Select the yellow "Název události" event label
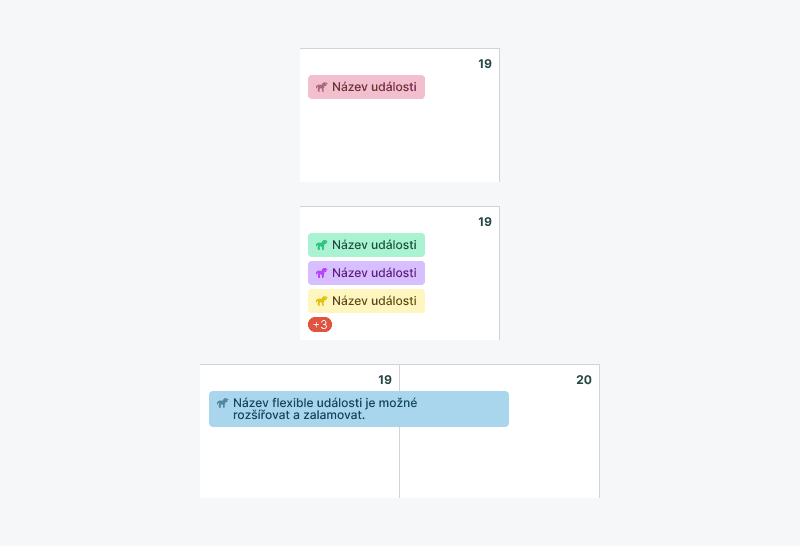The height and width of the screenshot is (546, 800). [374, 301]
